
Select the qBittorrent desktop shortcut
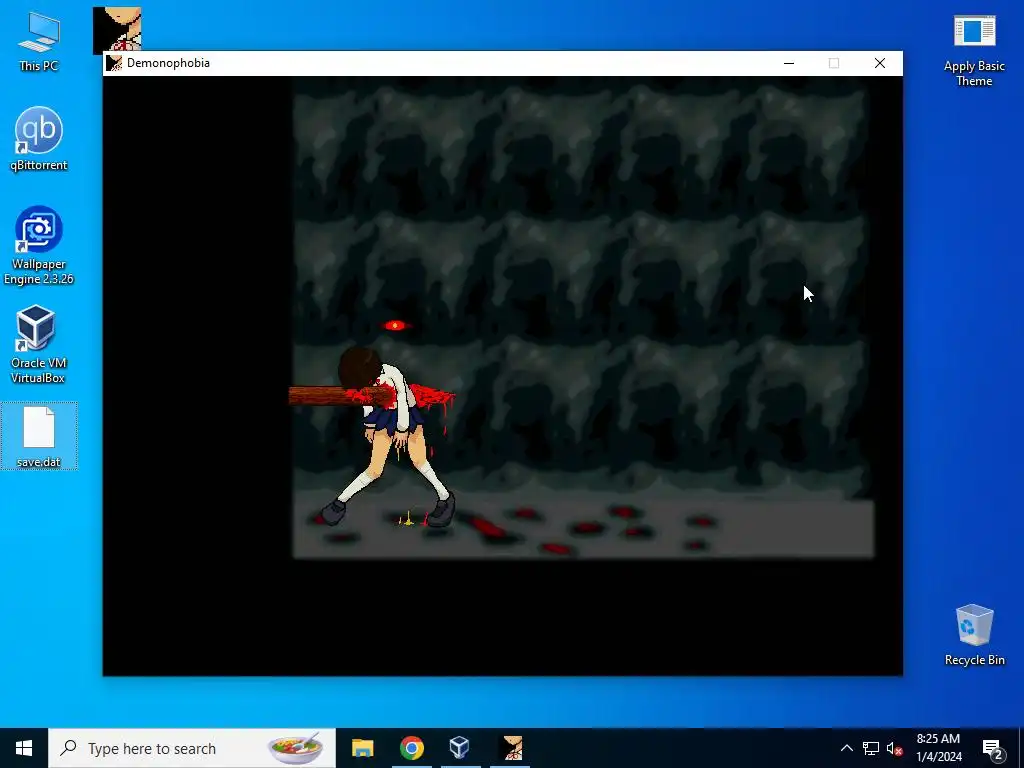[39, 139]
